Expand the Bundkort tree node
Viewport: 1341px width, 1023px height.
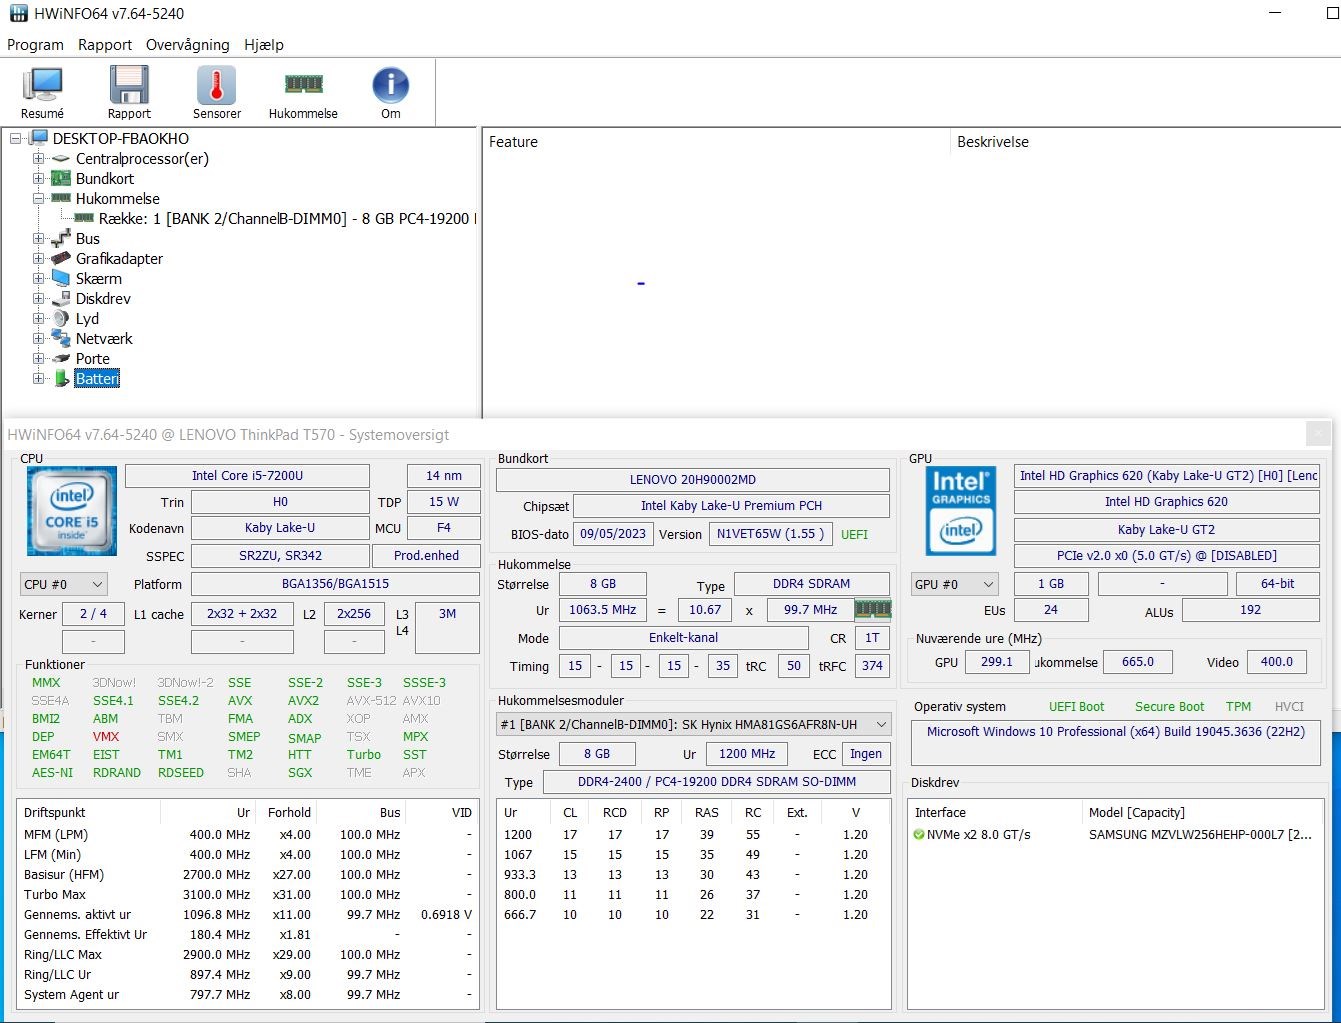pos(38,178)
